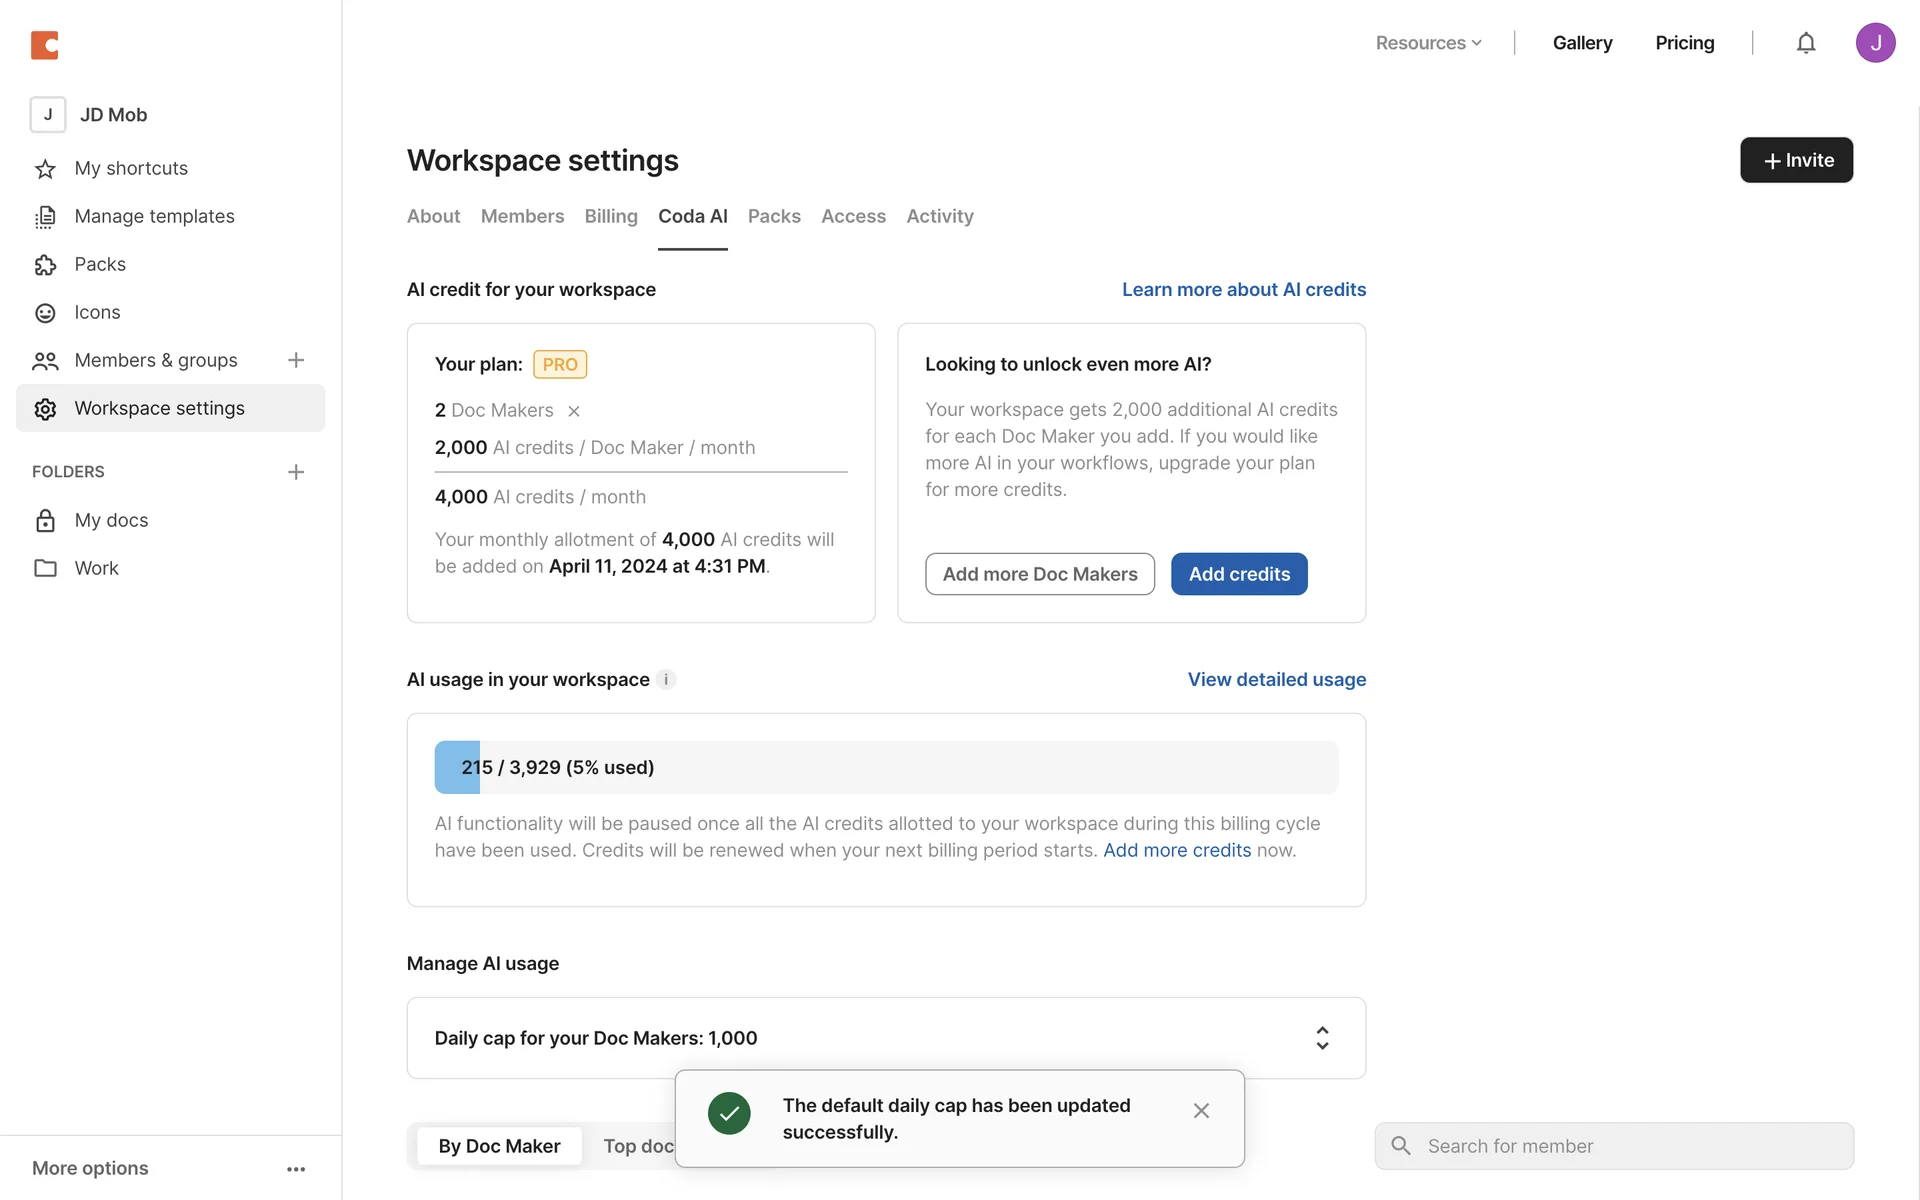Expand the Daily cap for Doc Makers row

[x=1322, y=1038]
